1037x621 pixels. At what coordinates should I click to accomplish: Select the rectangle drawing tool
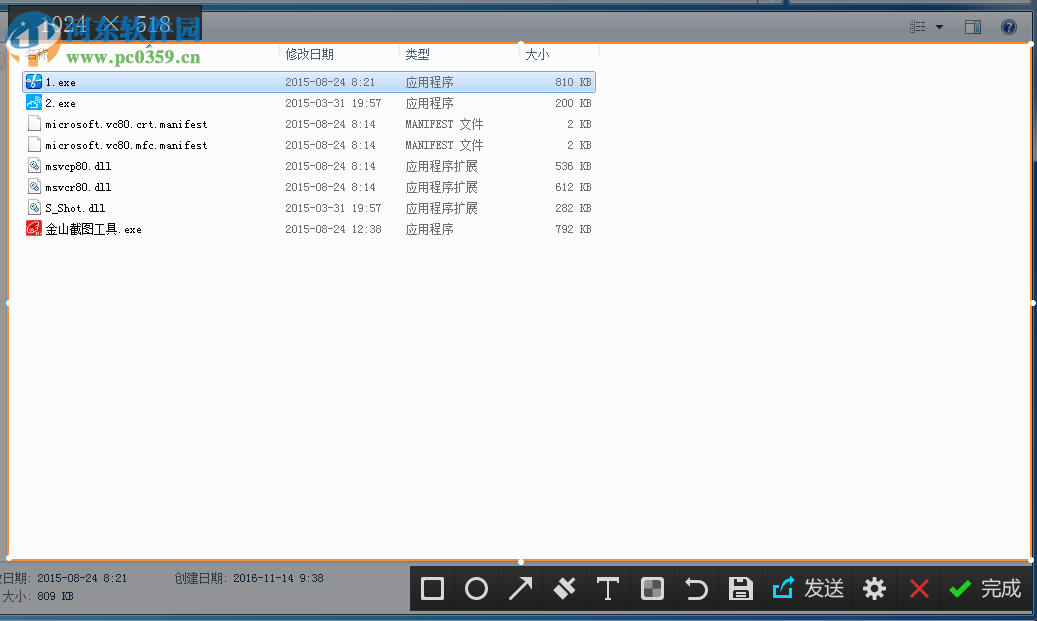click(431, 588)
